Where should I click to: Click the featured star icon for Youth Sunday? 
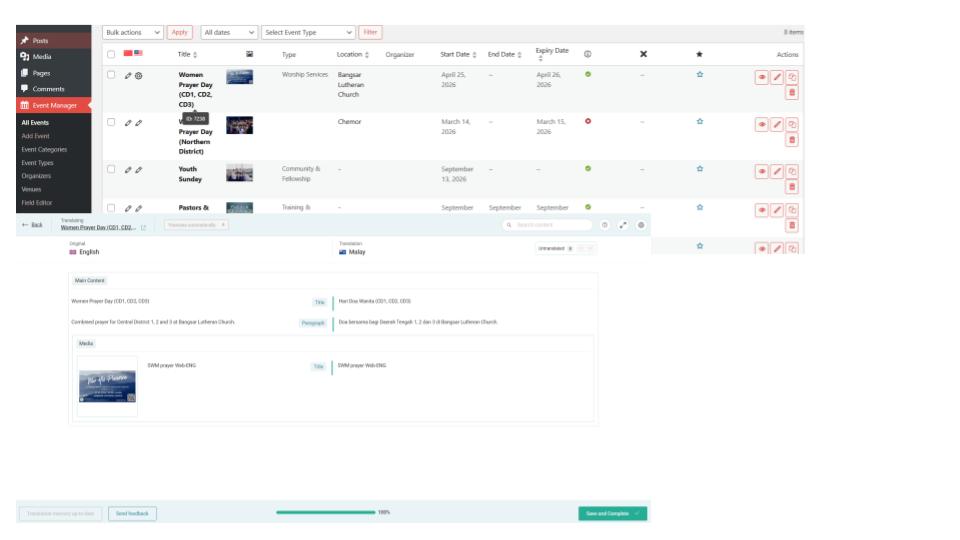tap(699, 168)
